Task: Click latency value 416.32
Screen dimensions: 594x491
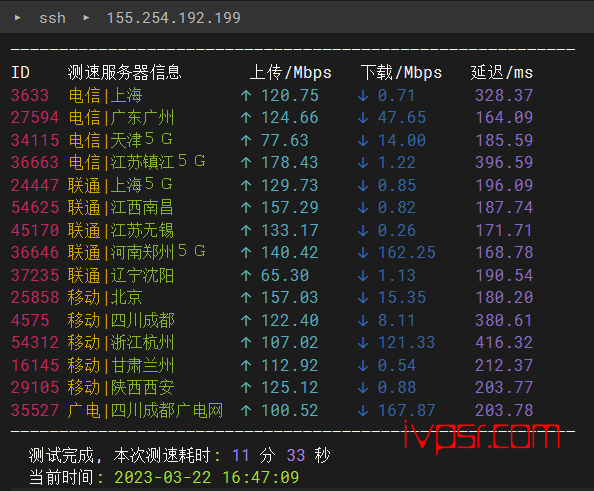Action: [x=504, y=343]
